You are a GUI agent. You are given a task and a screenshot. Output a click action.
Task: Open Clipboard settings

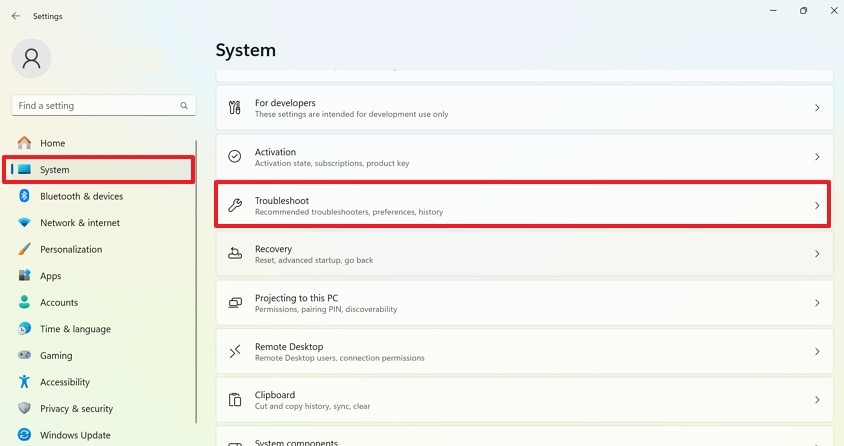coord(524,400)
